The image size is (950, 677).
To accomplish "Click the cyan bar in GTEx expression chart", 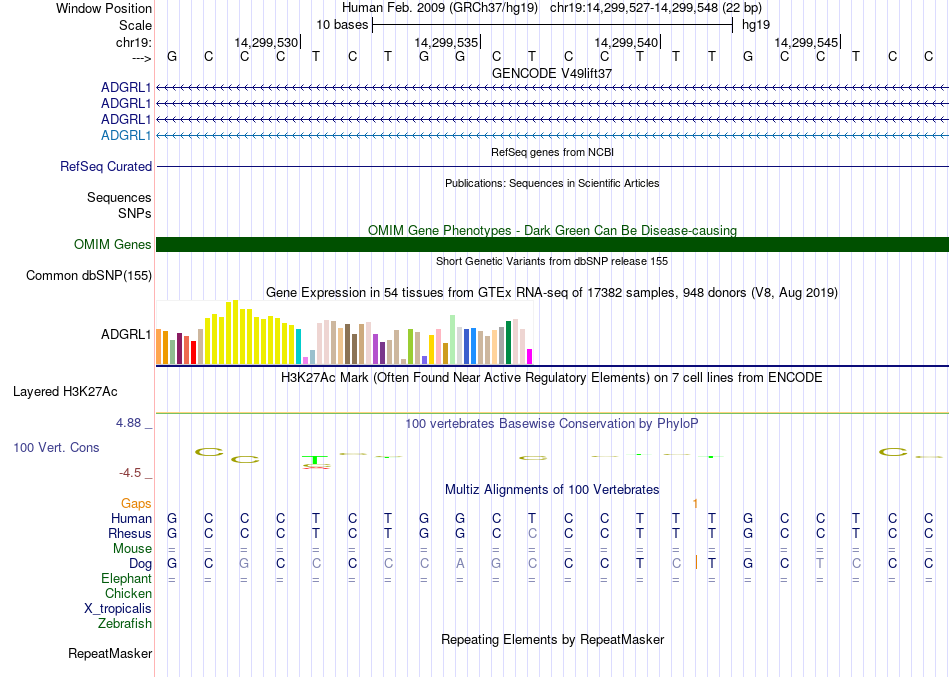I will pos(299,346).
